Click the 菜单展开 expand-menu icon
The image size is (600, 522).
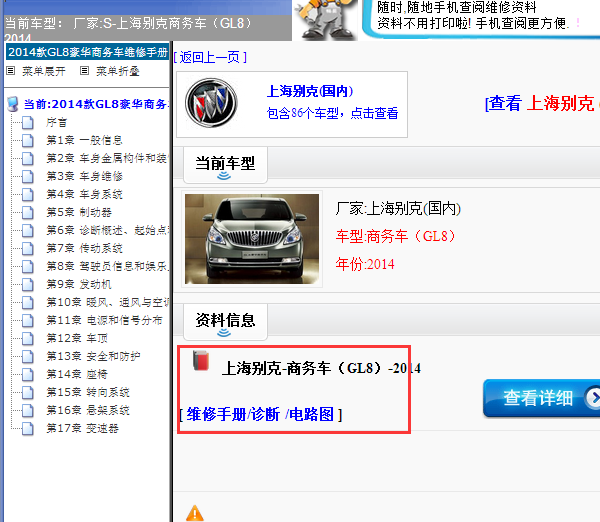click(x=11, y=71)
